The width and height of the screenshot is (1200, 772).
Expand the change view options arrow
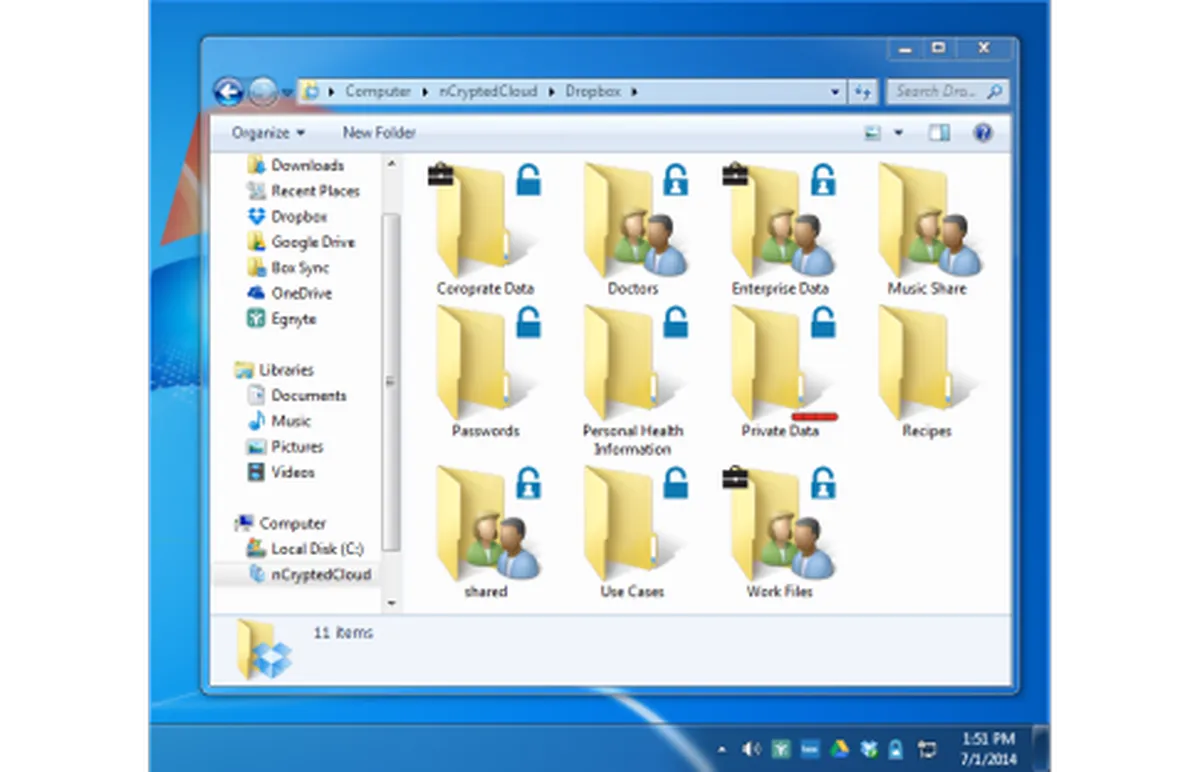pos(898,133)
